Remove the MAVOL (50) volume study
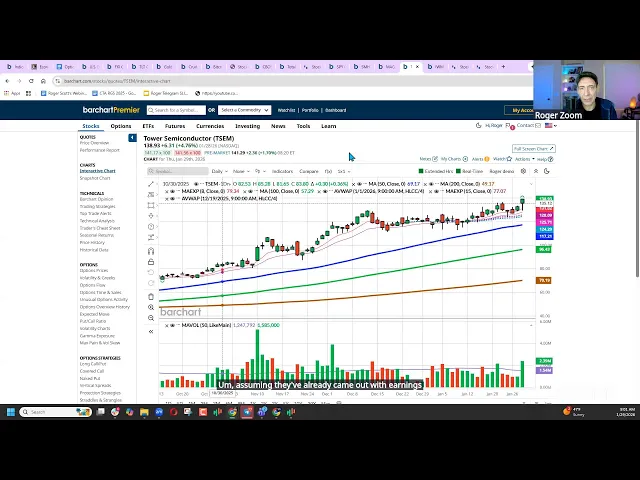This screenshot has width=640, height=480. point(167,325)
